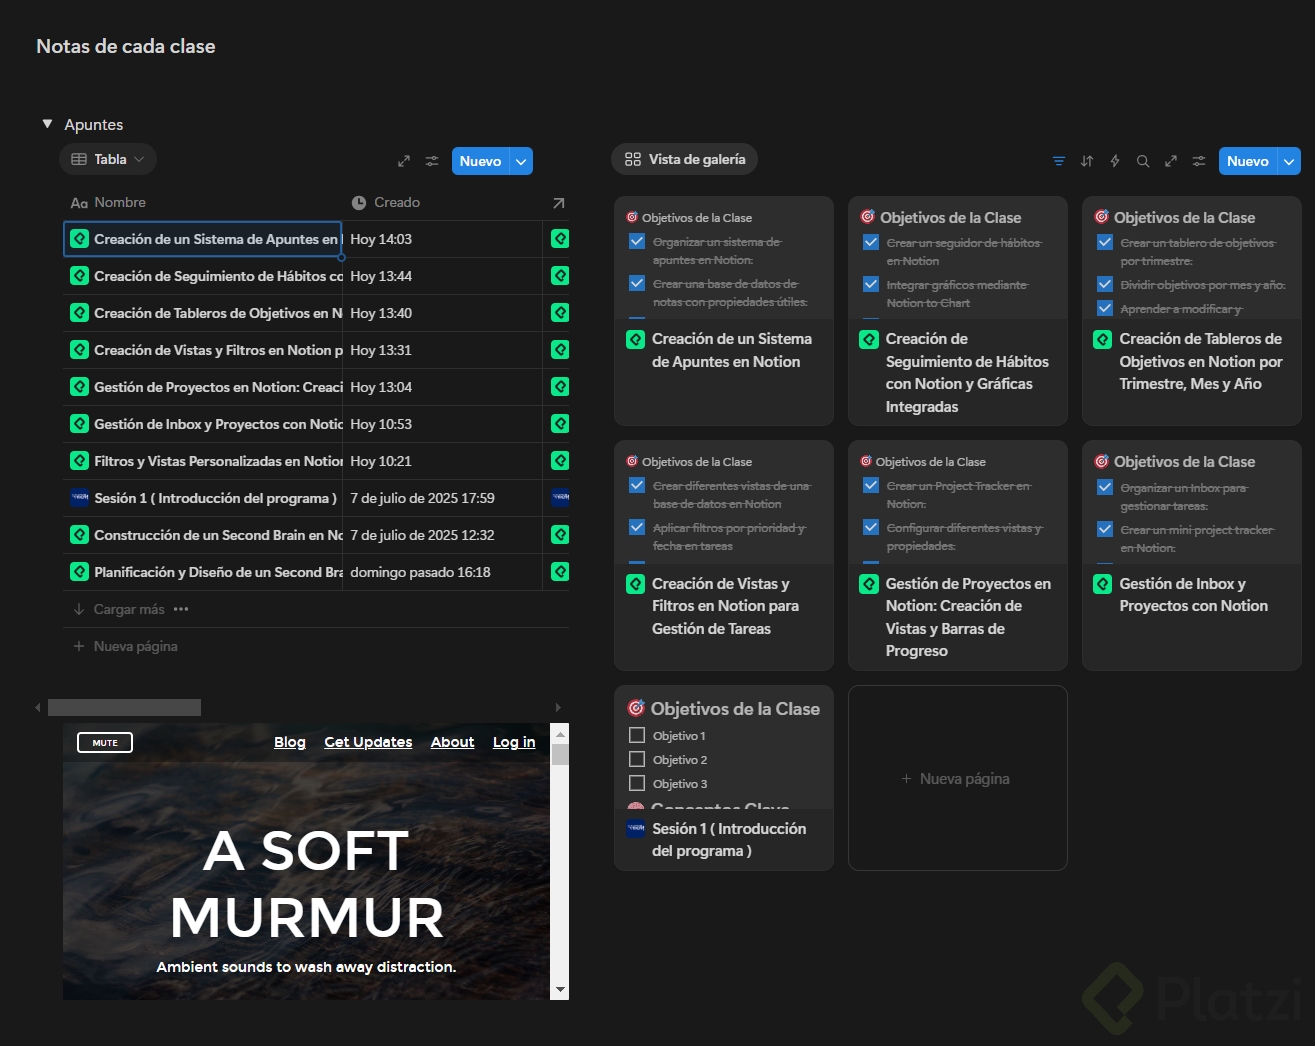
Task: Click page icon of Planificación y Diseño row
Action: [80, 572]
